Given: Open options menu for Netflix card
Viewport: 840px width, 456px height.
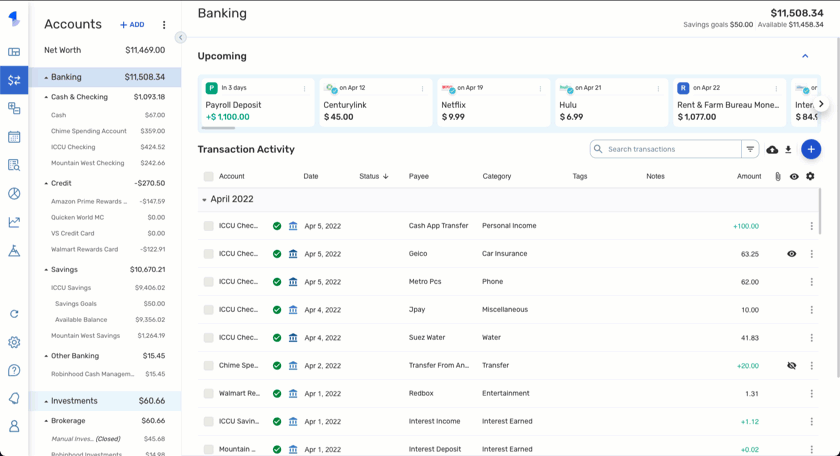Looking at the screenshot, I should [x=541, y=88].
